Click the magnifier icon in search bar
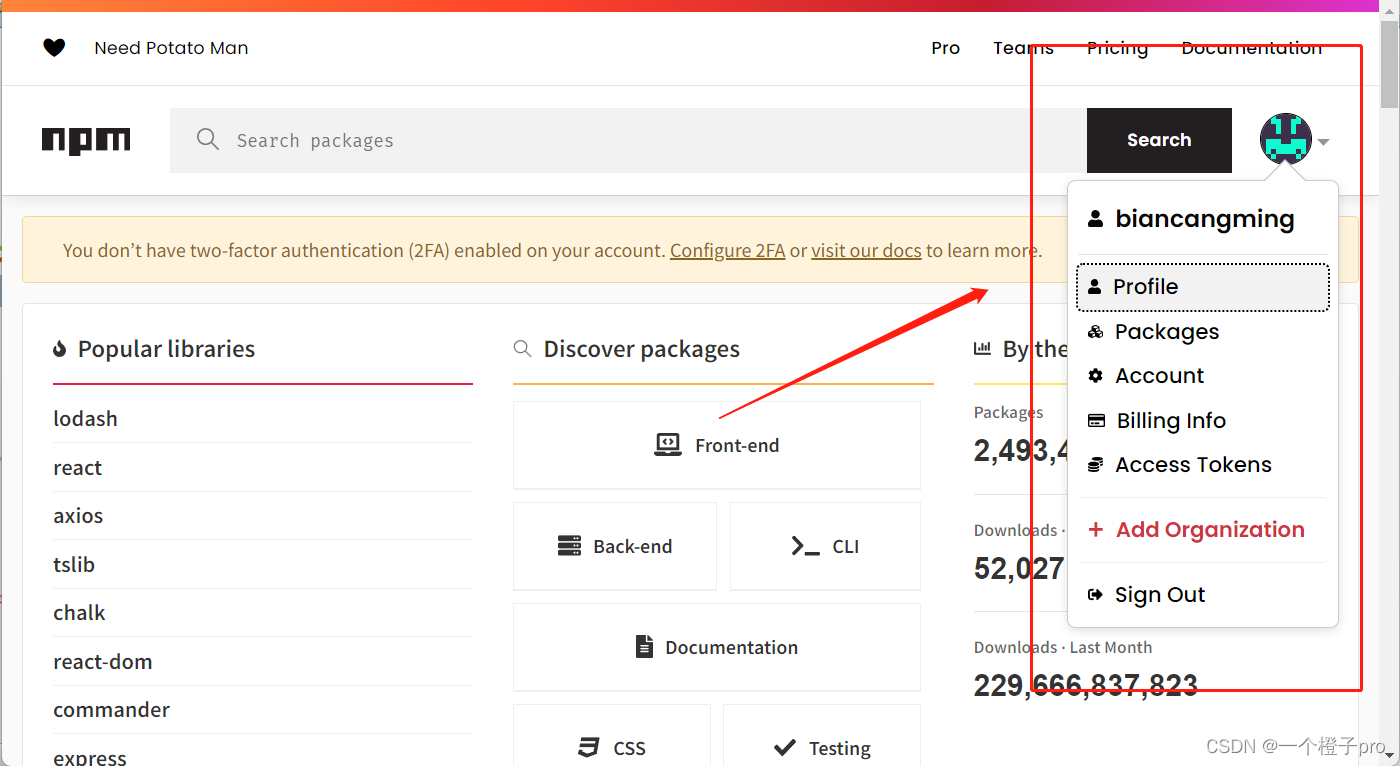The height and width of the screenshot is (766, 1400). pos(208,139)
